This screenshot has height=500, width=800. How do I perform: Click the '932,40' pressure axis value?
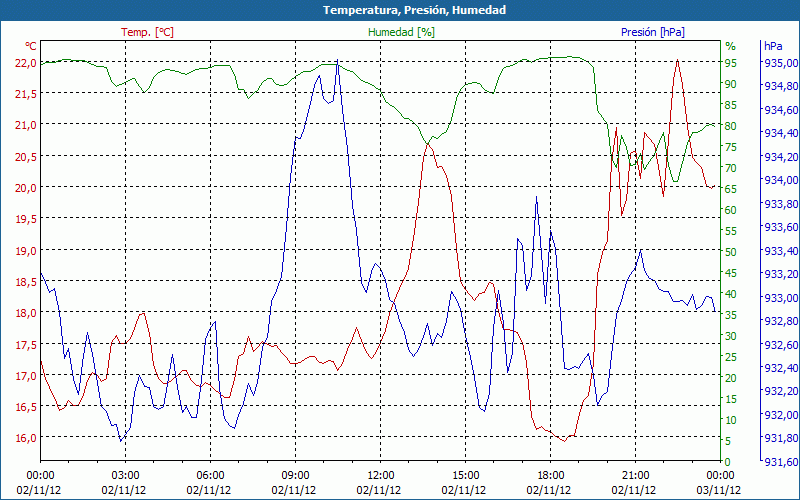click(781, 367)
